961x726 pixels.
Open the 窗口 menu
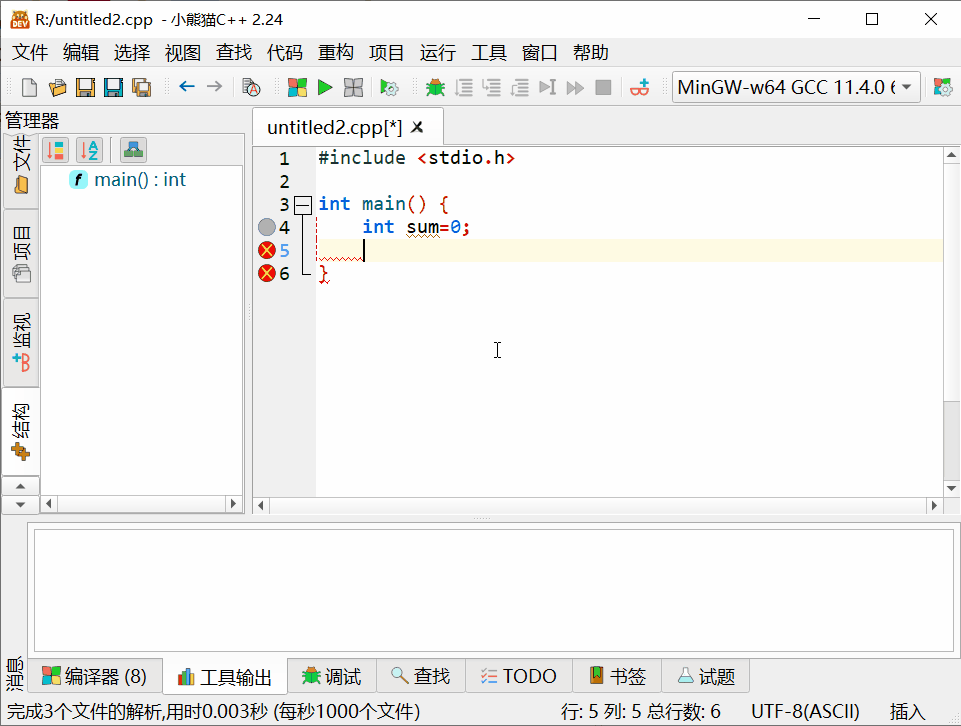point(539,53)
